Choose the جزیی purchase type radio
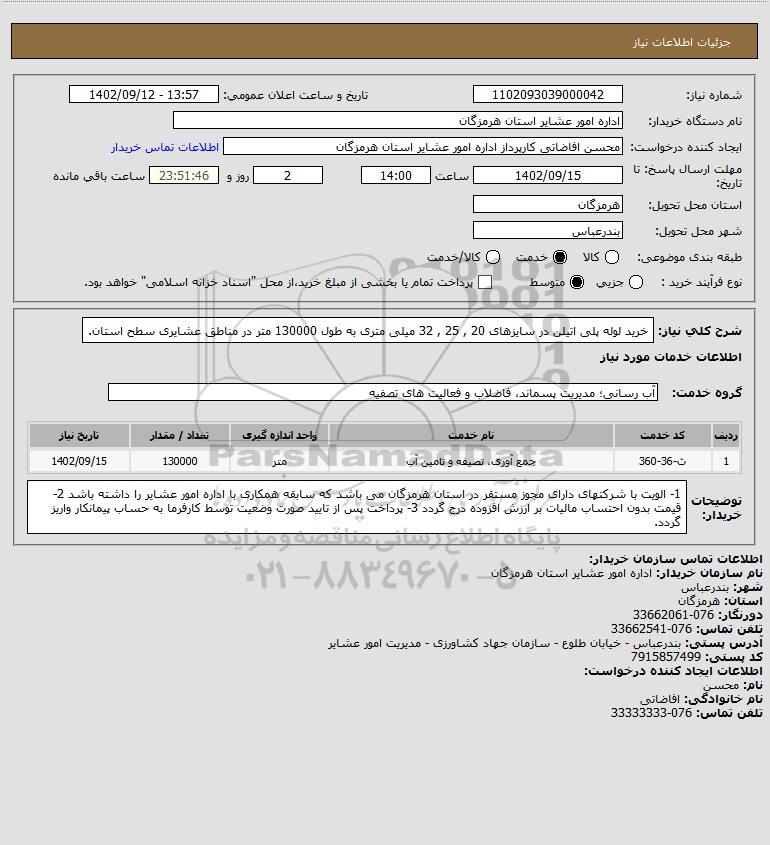Image resolution: width=770 pixels, height=845 pixels. (636, 282)
